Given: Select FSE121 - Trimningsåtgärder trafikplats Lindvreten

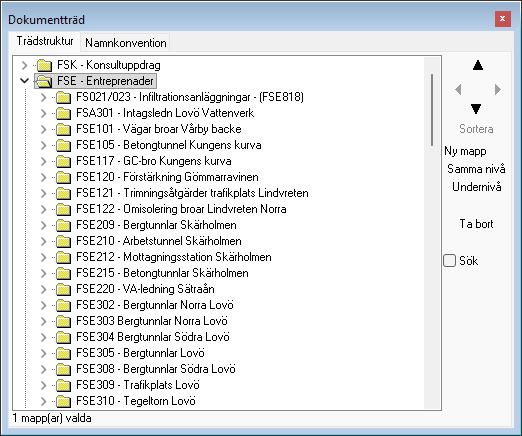Looking at the screenshot, I should (192, 193).
